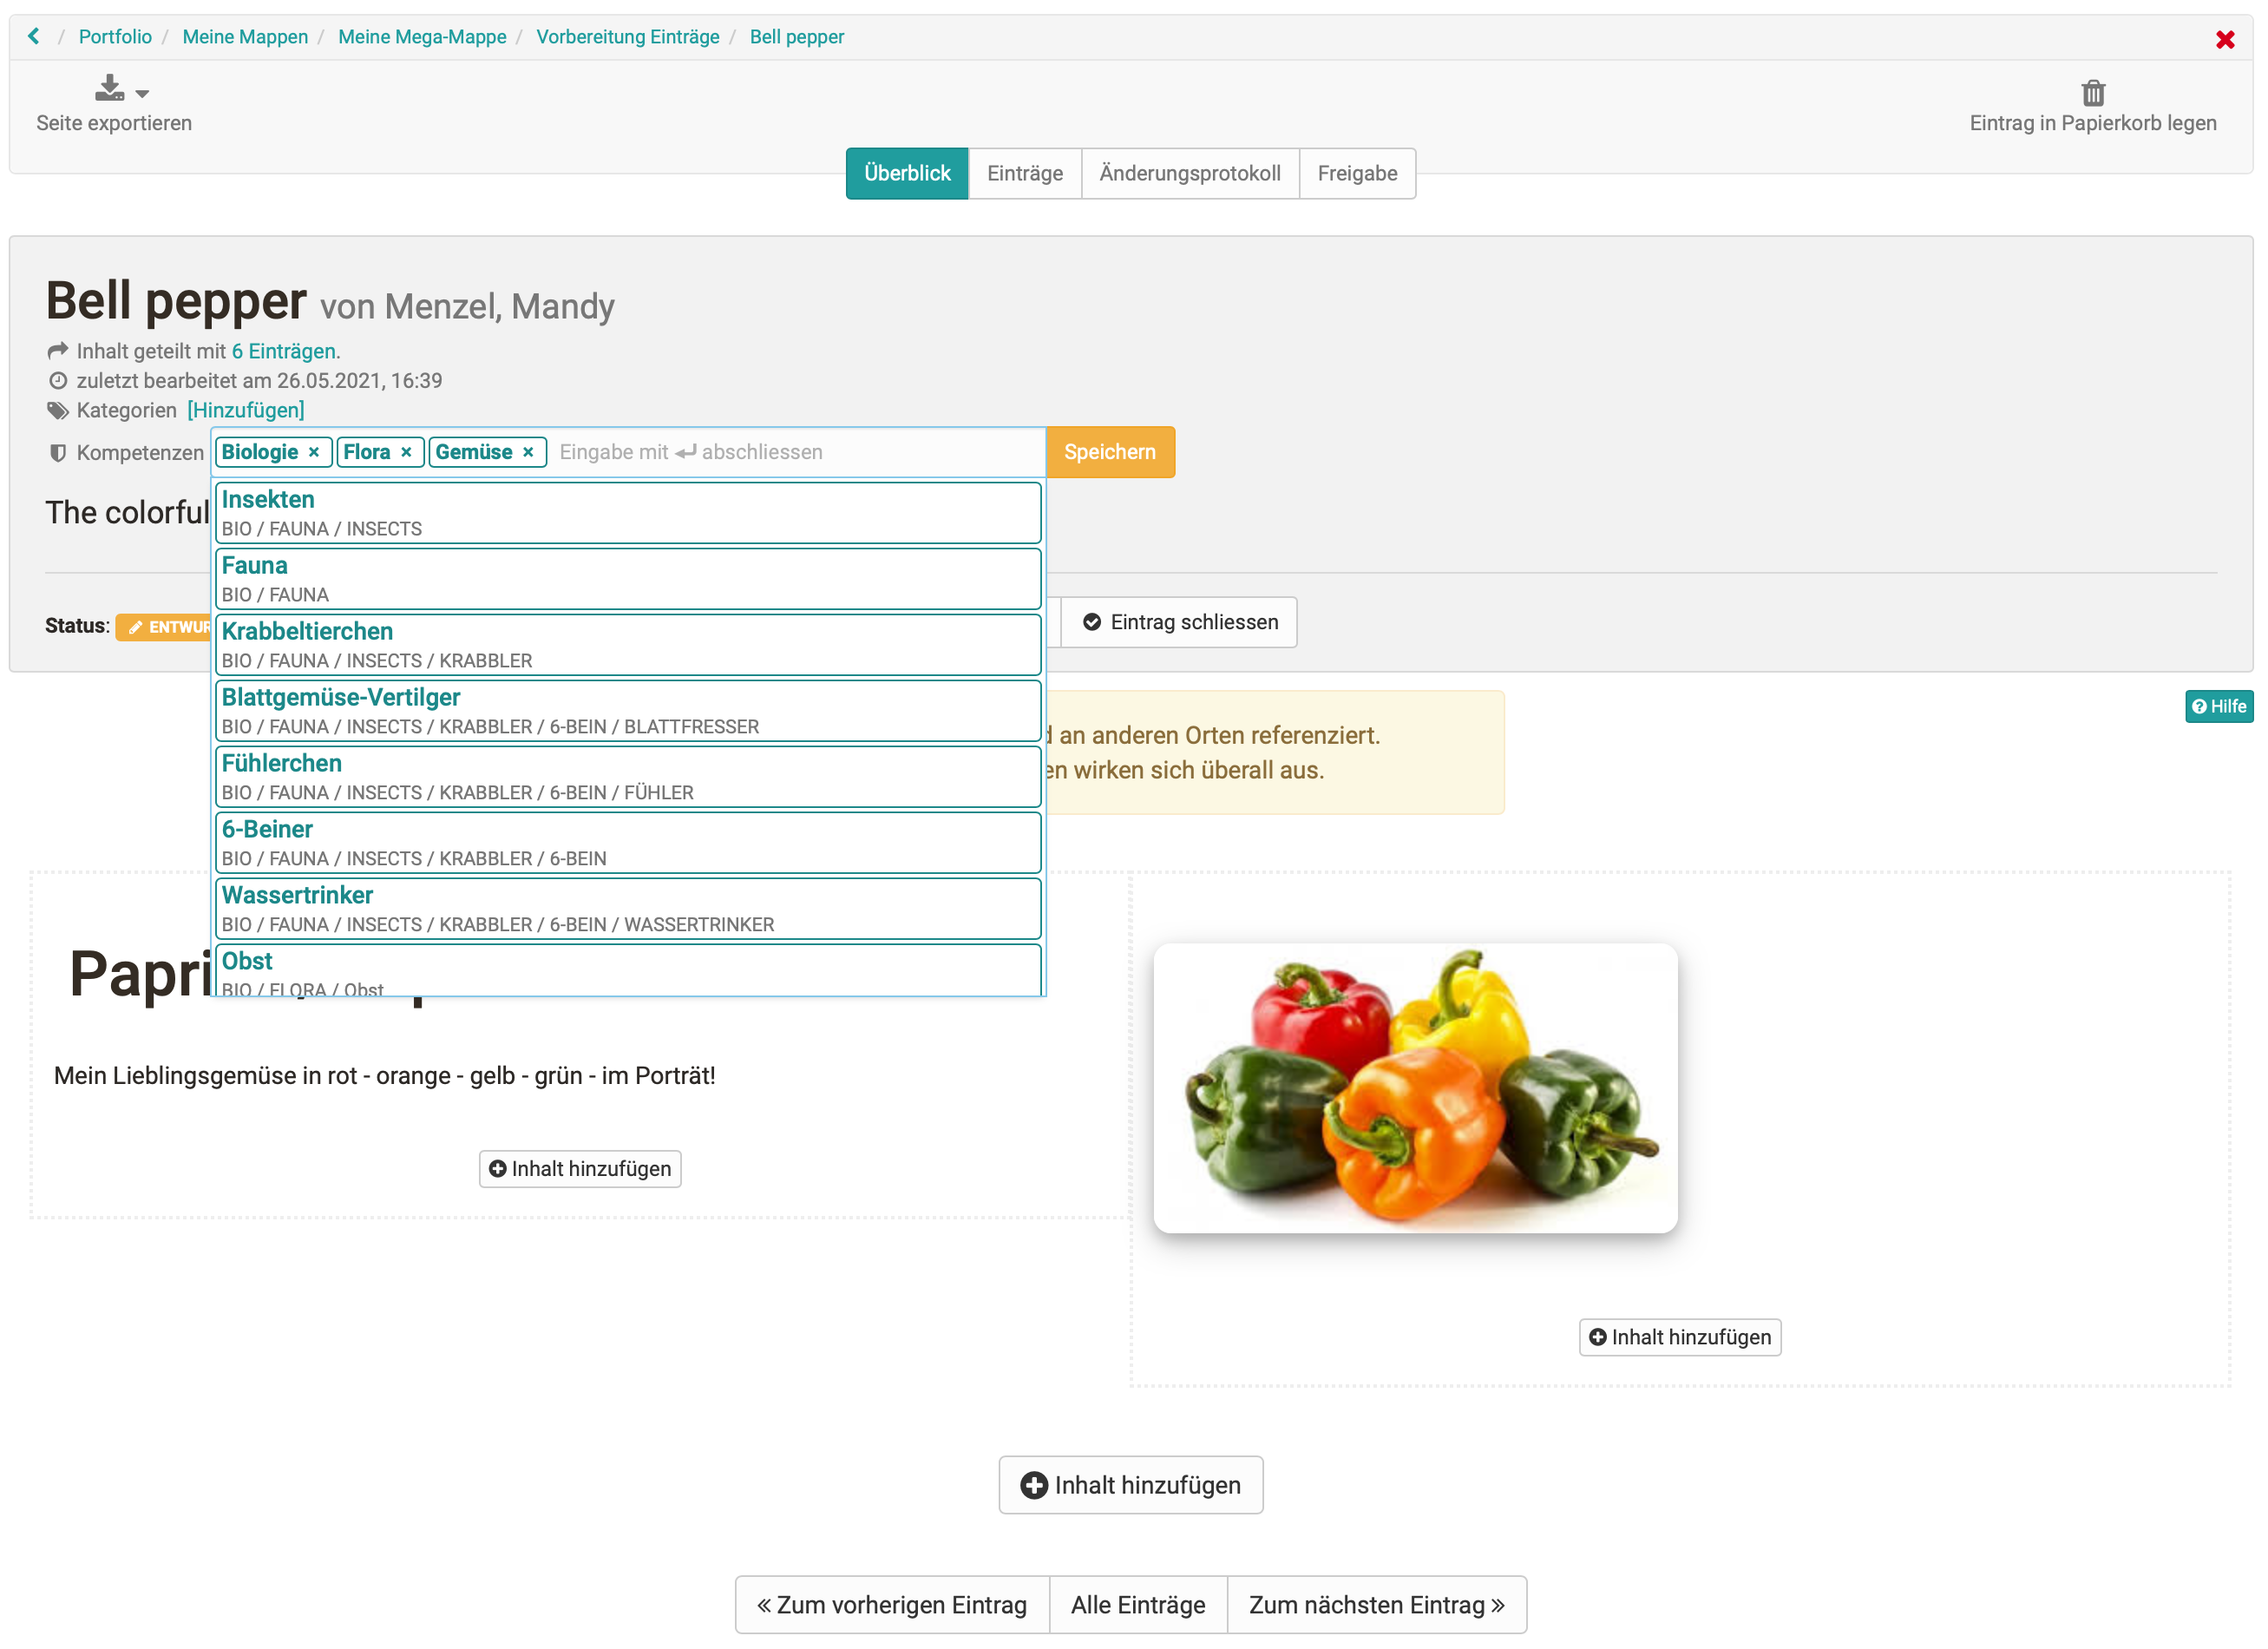Remove the Biologie competence tag
The width and height of the screenshot is (2268, 1649).
314,453
